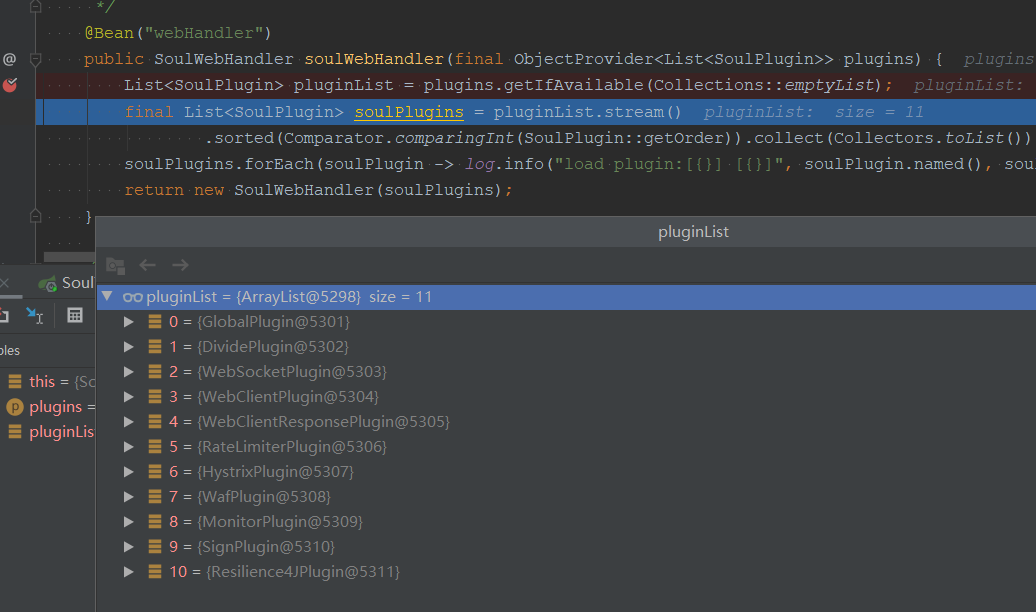This screenshot has height=612, width=1036.
Task: Select the MonitorPlugin@5309 row
Action: 566,522
